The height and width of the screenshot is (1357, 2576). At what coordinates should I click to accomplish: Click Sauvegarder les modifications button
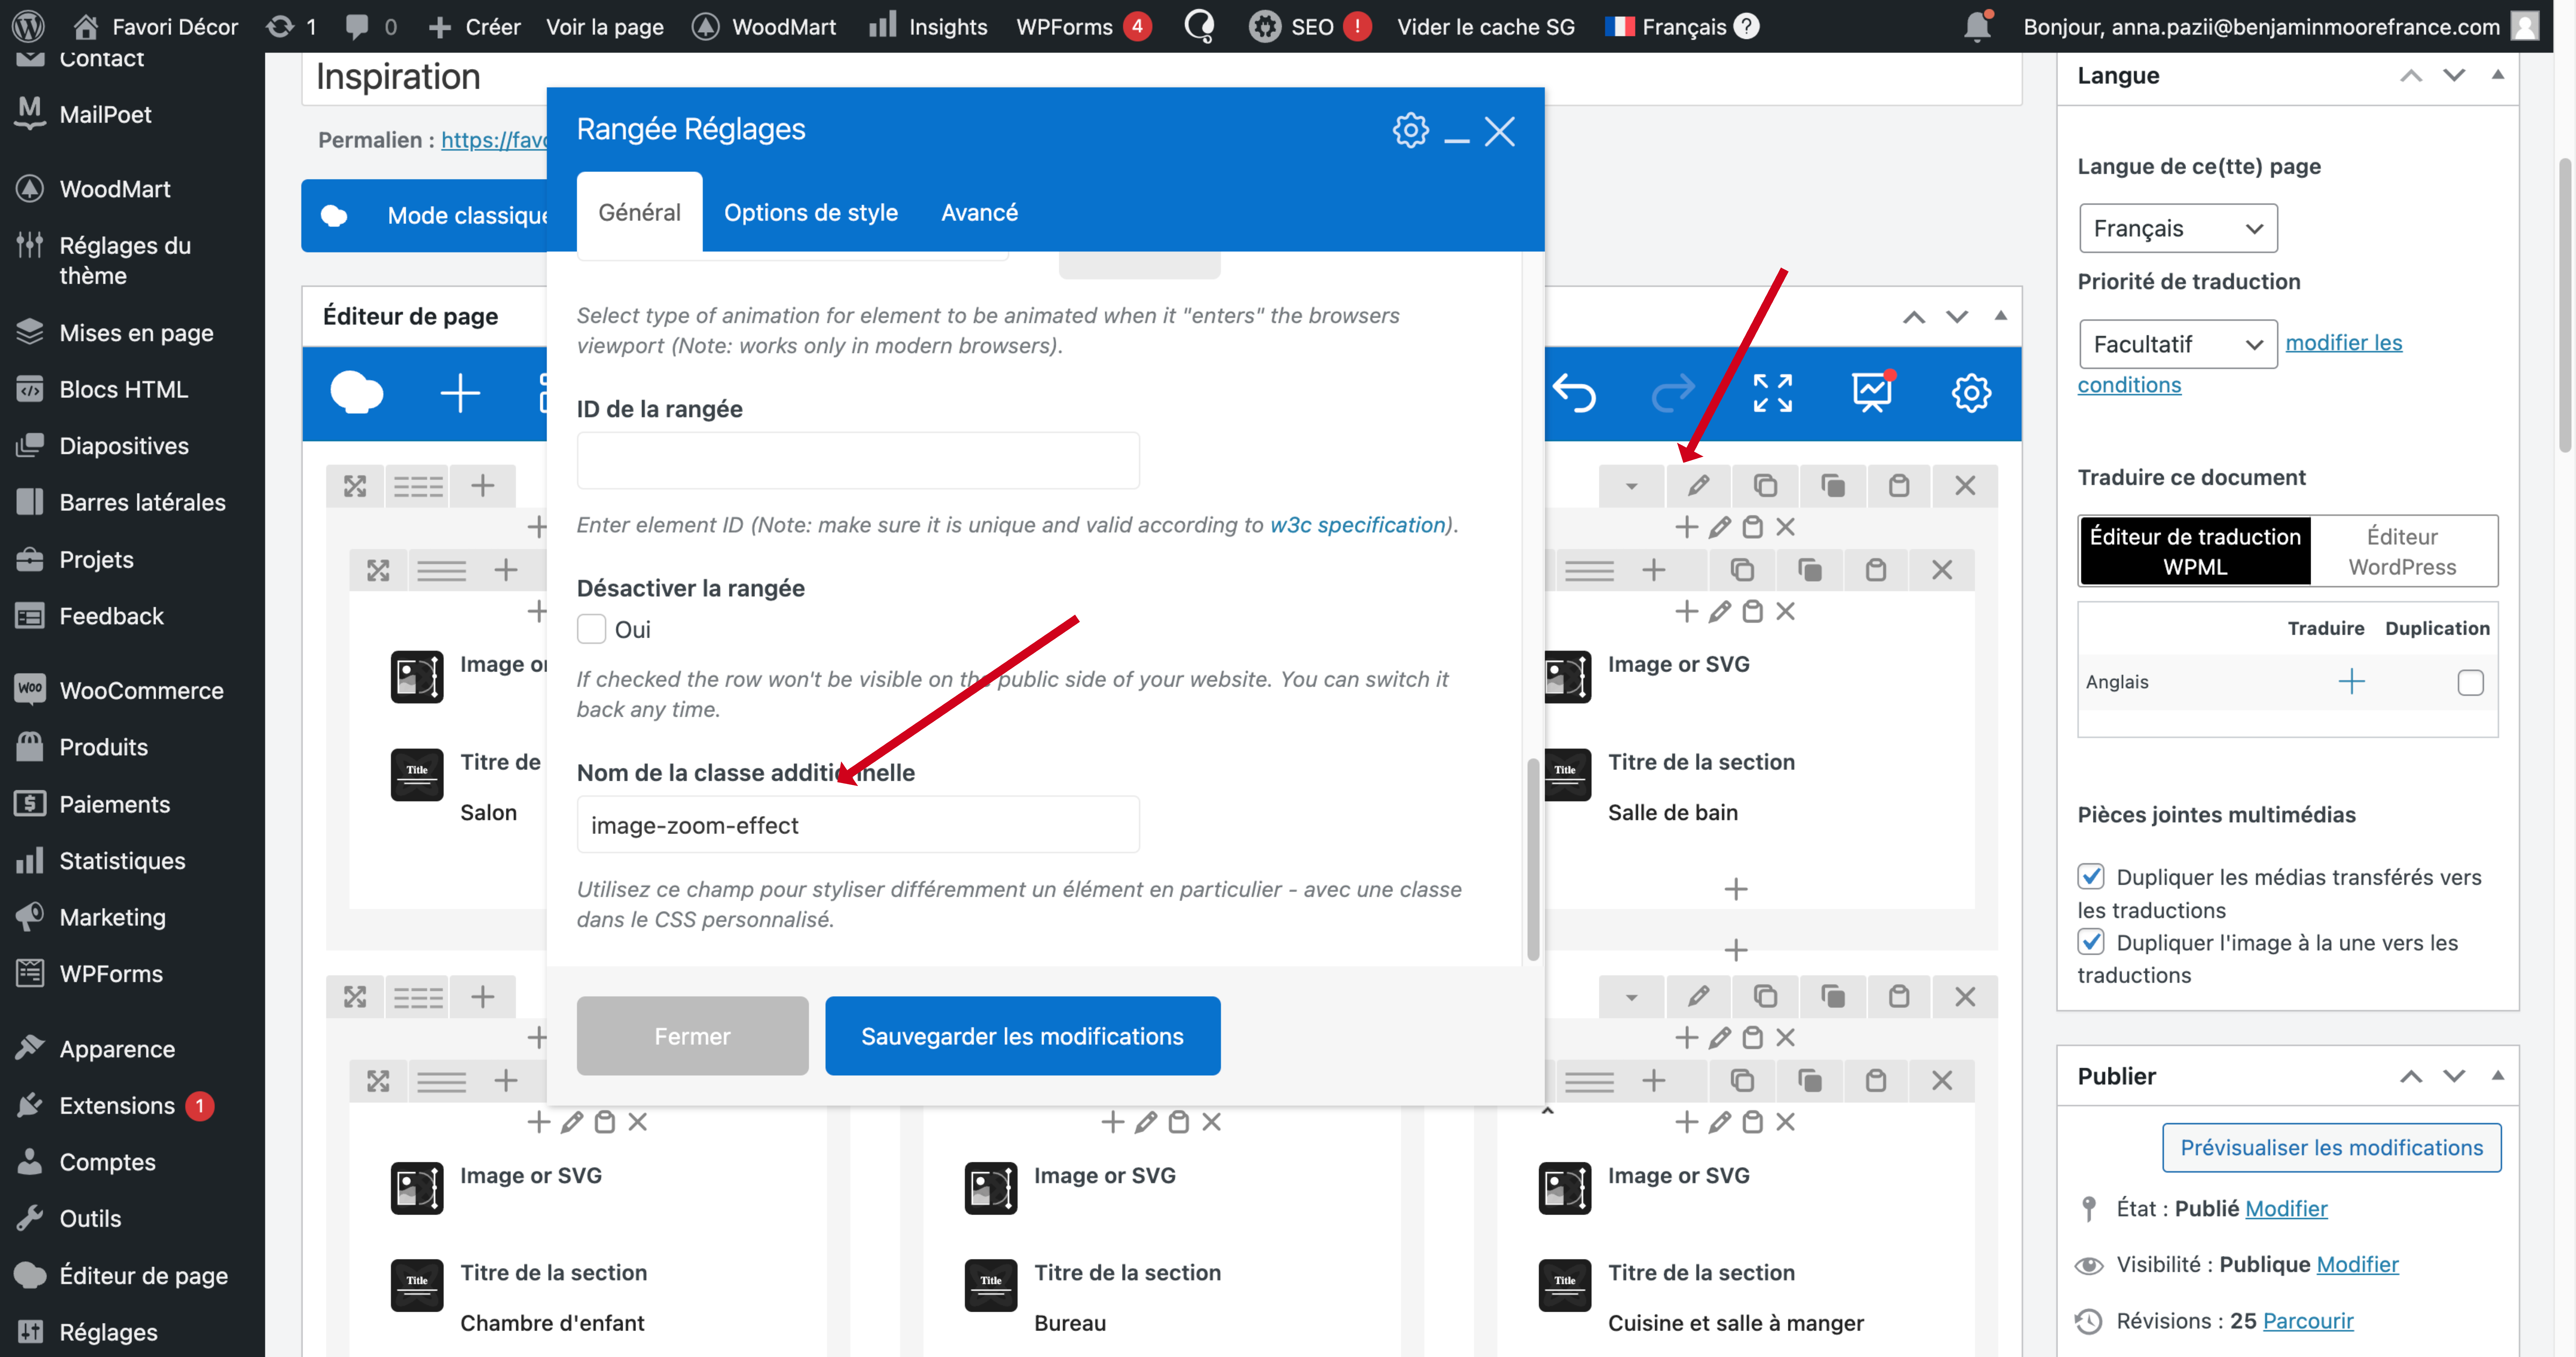1022,1036
